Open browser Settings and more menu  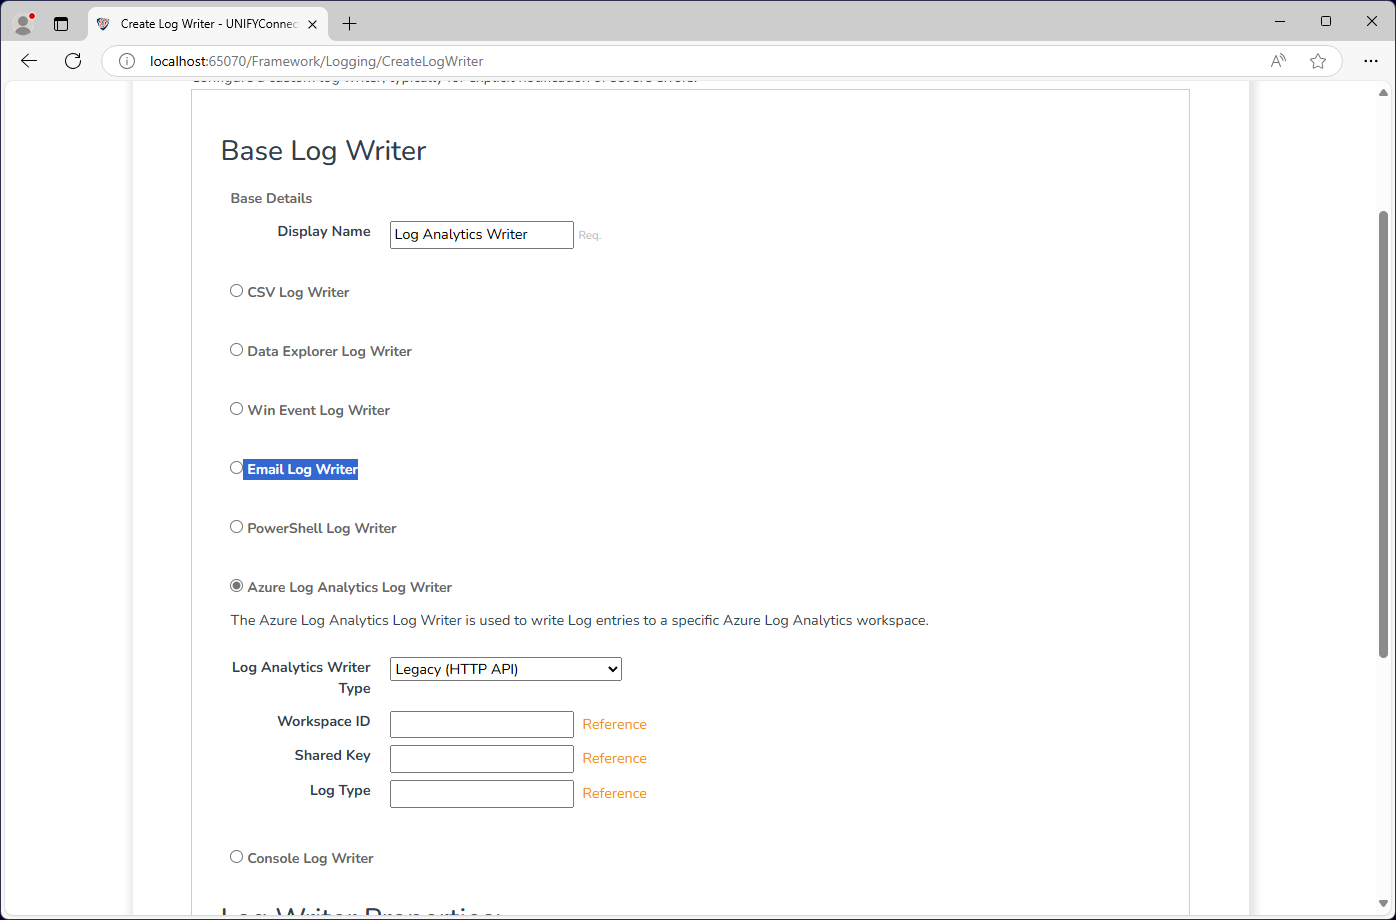[x=1371, y=61]
